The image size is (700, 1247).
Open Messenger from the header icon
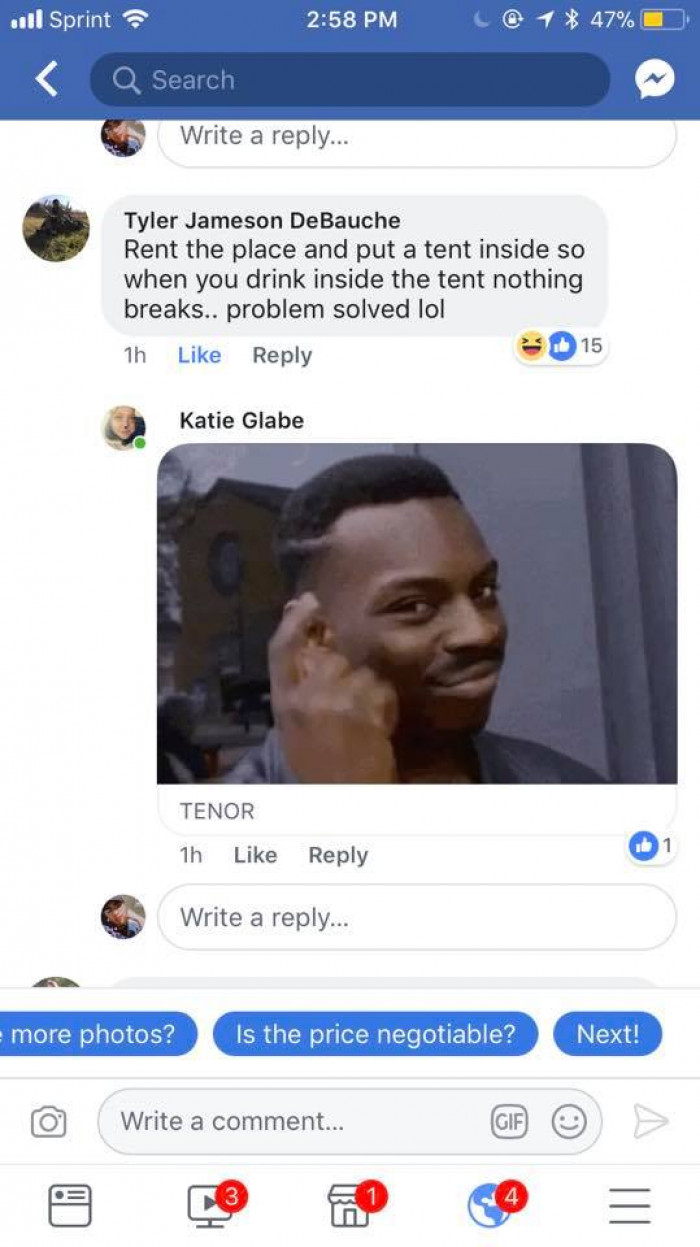[655, 80]
